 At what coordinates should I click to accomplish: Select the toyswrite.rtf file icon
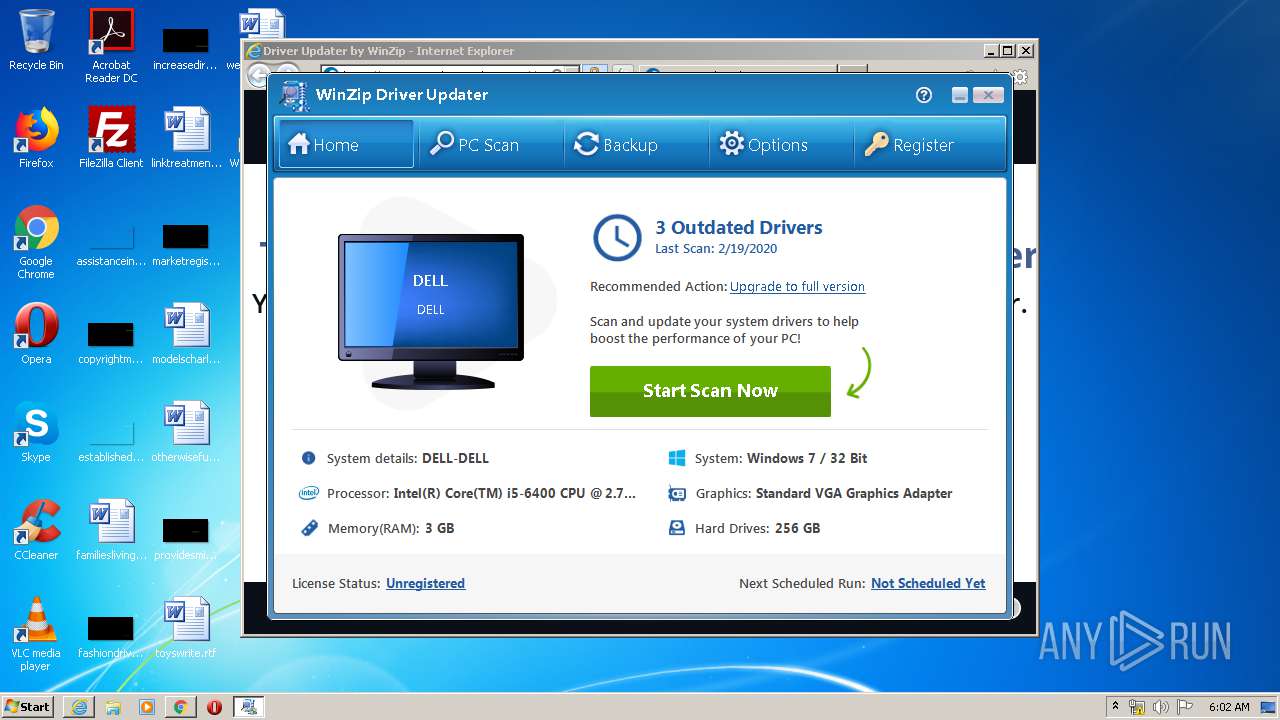[x=186, y=628]
